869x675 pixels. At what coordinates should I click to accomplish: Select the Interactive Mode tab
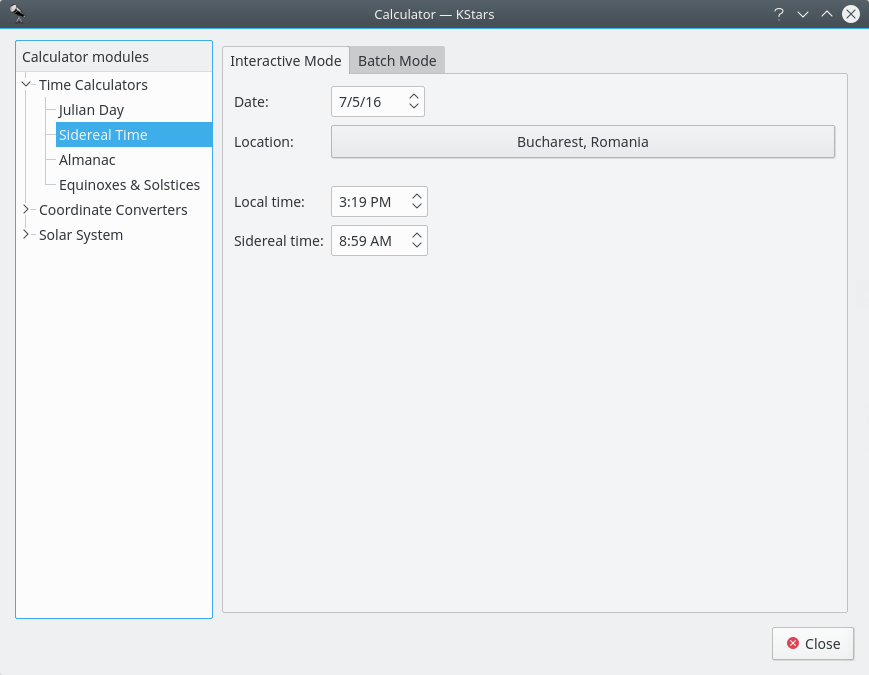(286, 61)
